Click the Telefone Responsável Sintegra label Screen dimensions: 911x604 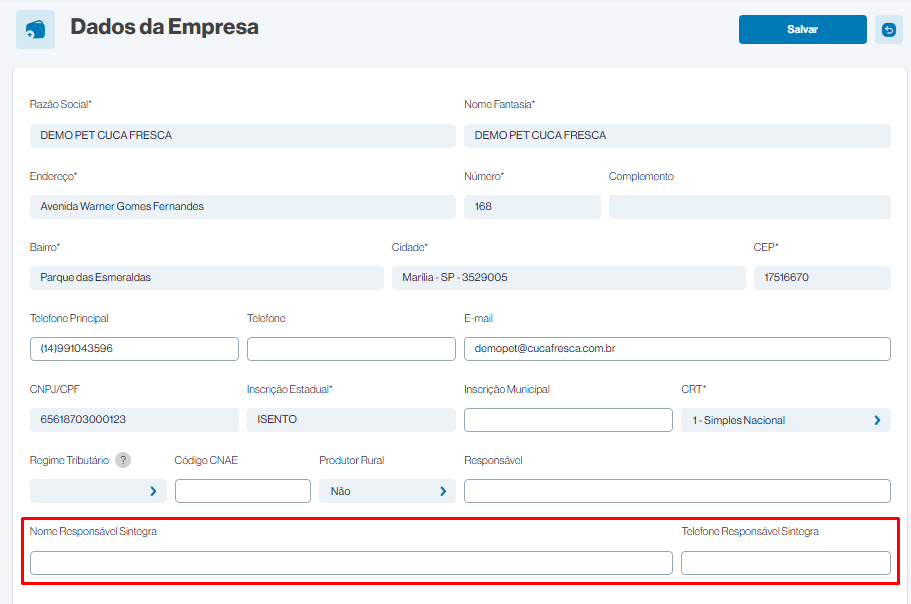click(750, 531)
